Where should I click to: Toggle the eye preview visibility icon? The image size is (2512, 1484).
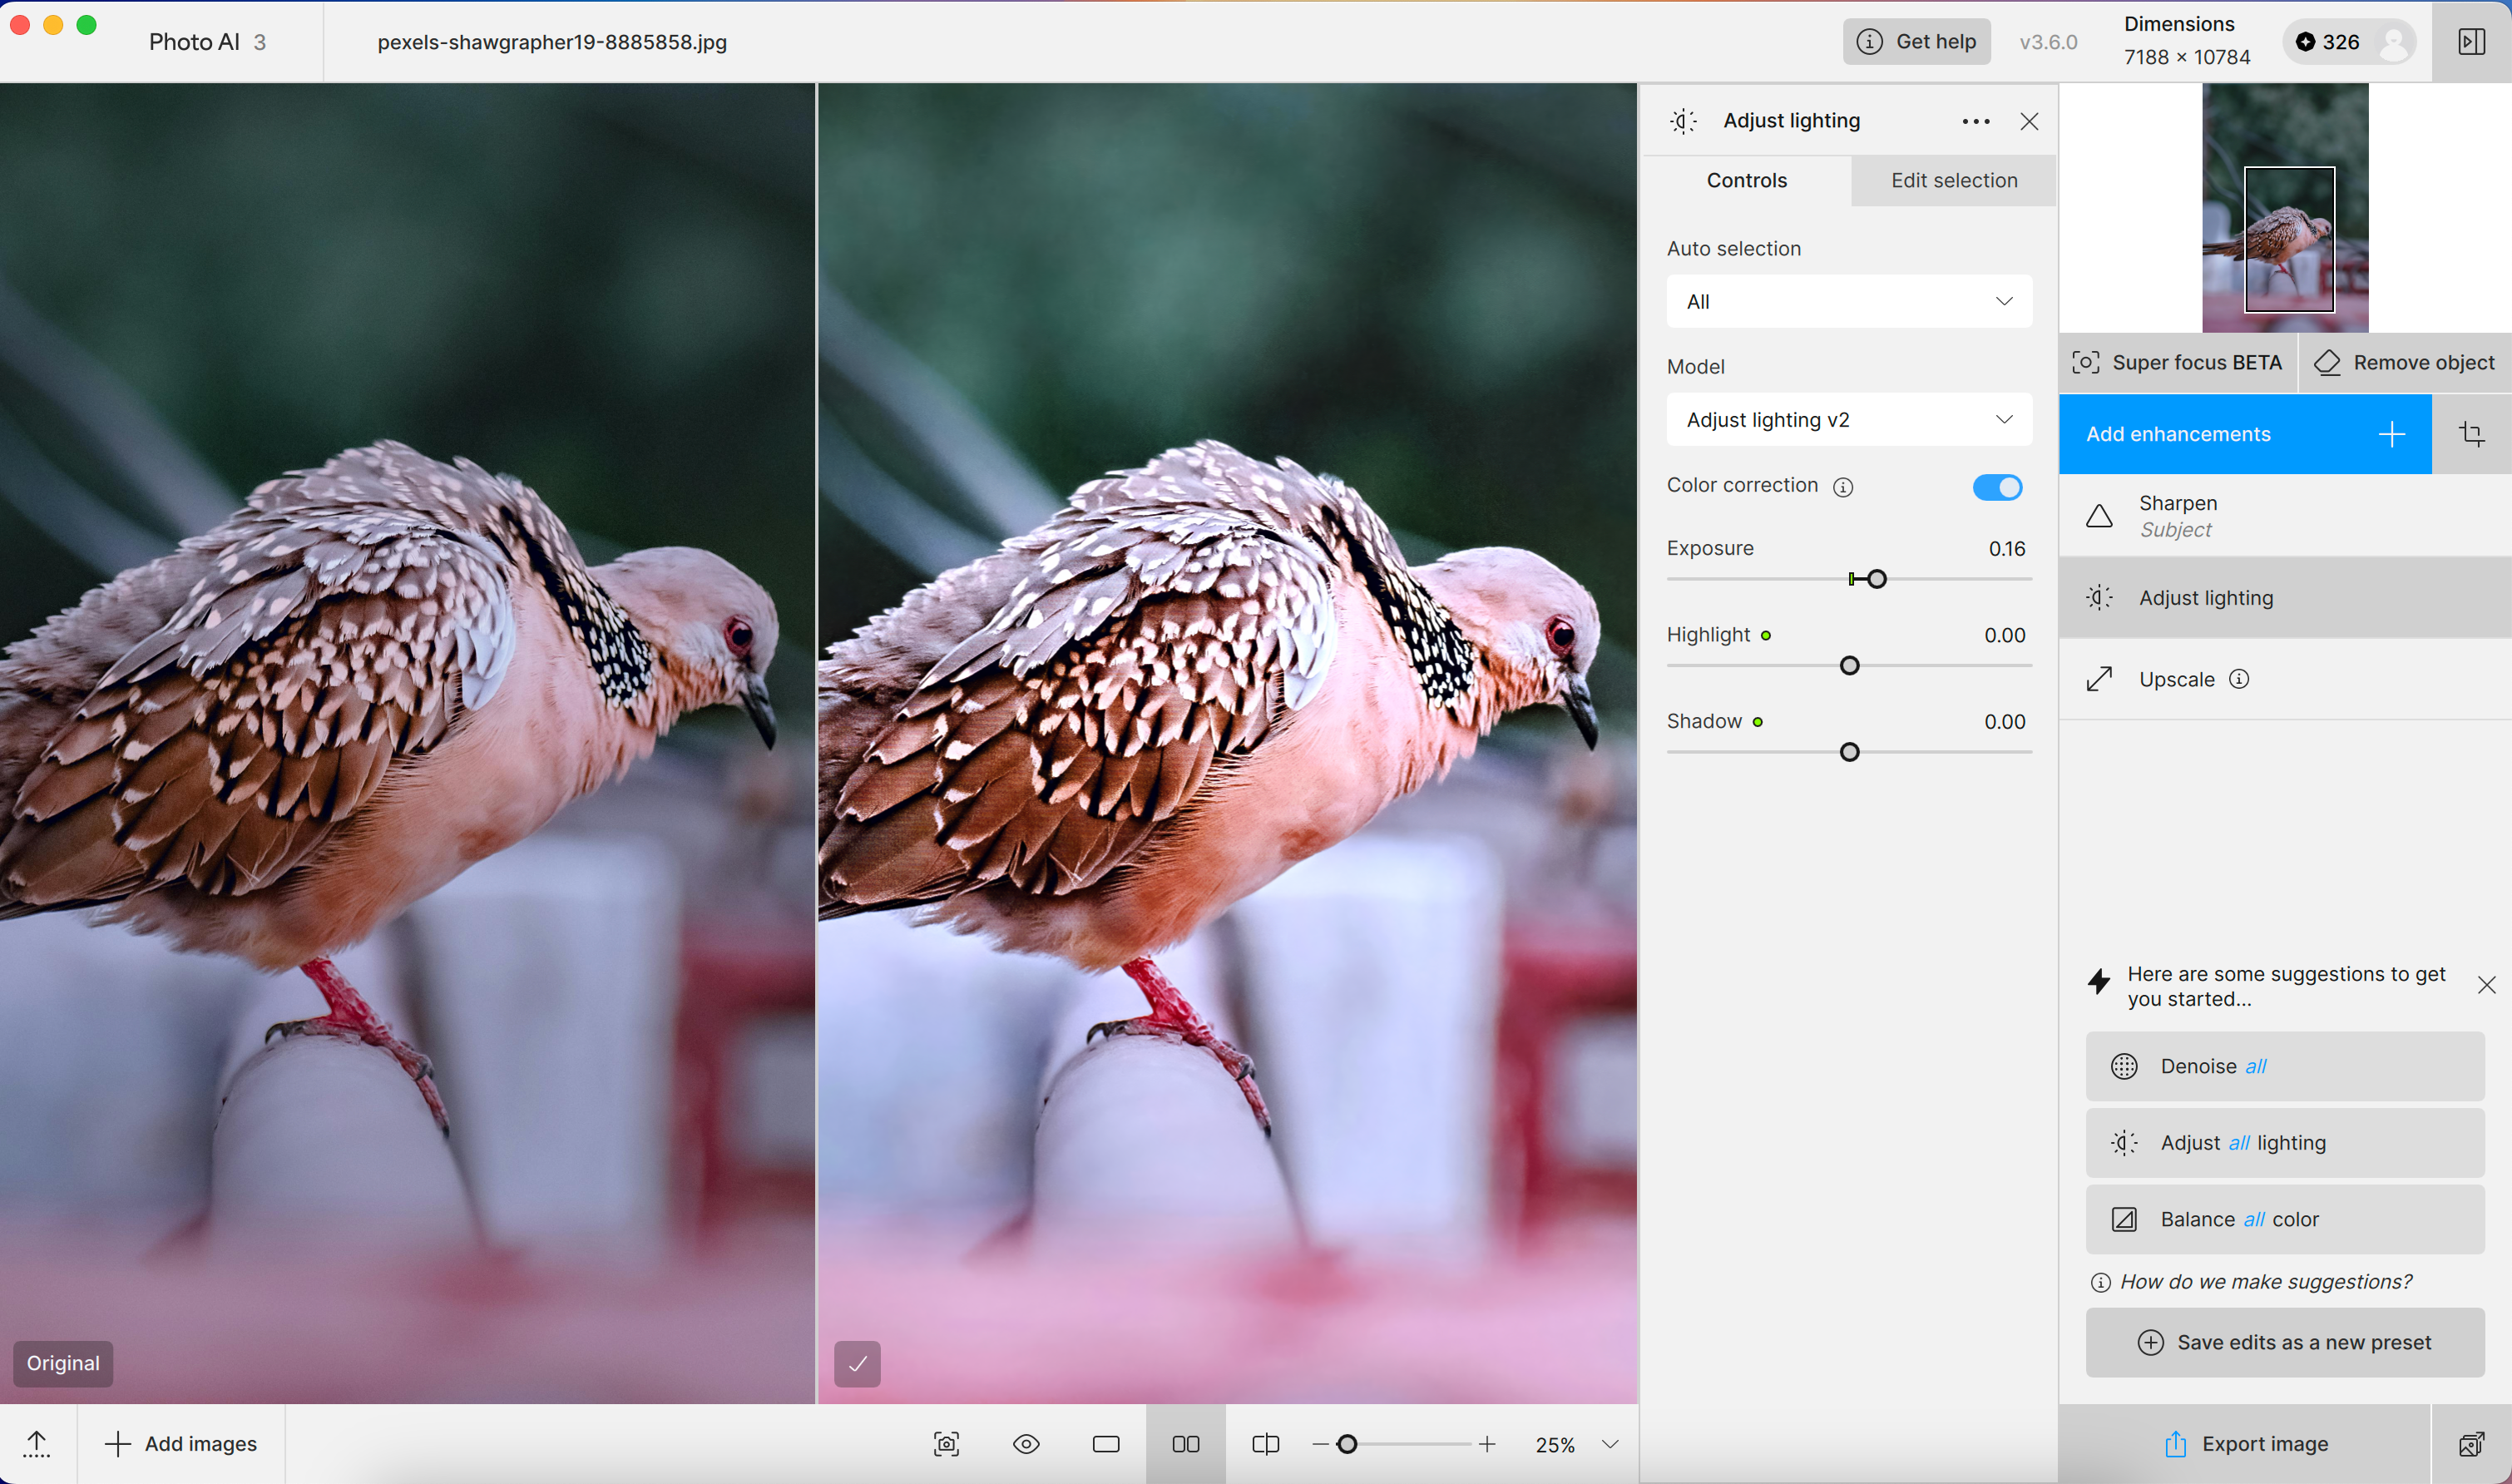(x=1026, y=1444)
